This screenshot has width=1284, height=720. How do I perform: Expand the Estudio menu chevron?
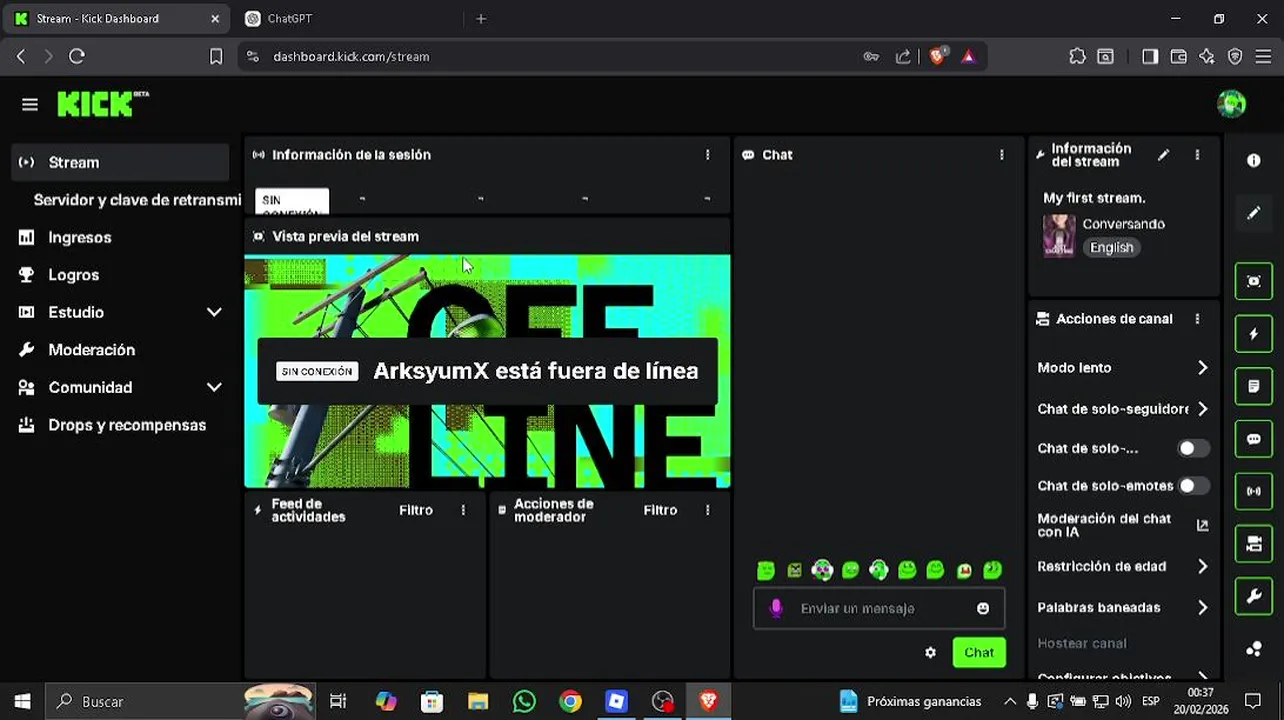pos(214,312)
